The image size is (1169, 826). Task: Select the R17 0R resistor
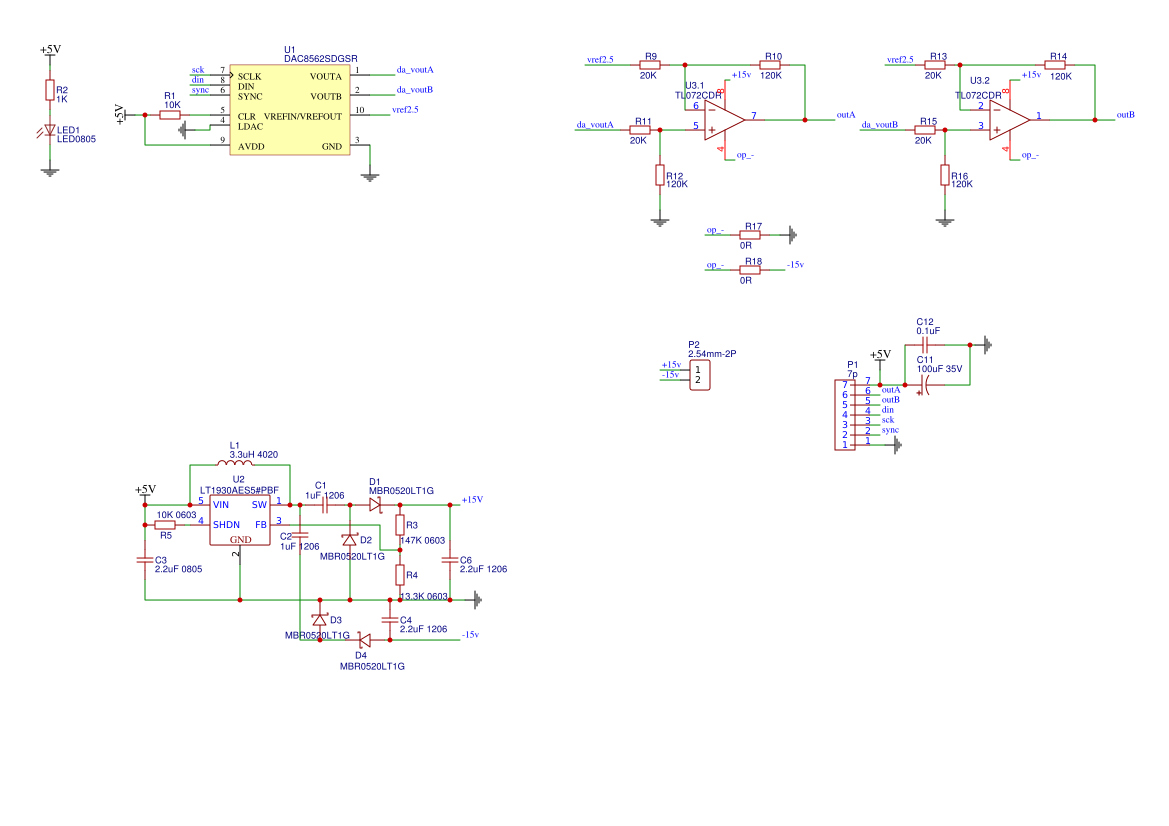click(x=749, y=235)
